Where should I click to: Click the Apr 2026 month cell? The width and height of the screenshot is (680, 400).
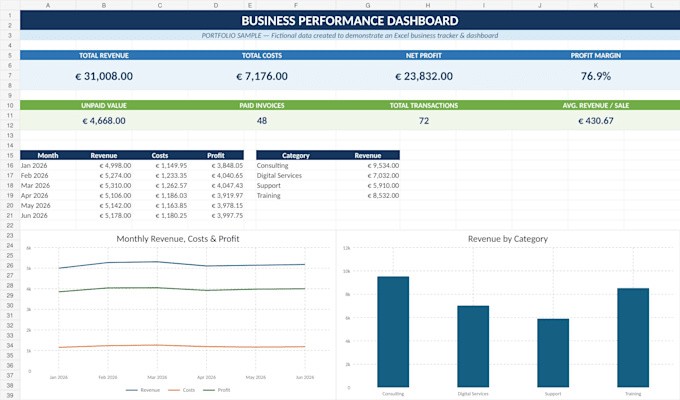click(x=48, y=196)
